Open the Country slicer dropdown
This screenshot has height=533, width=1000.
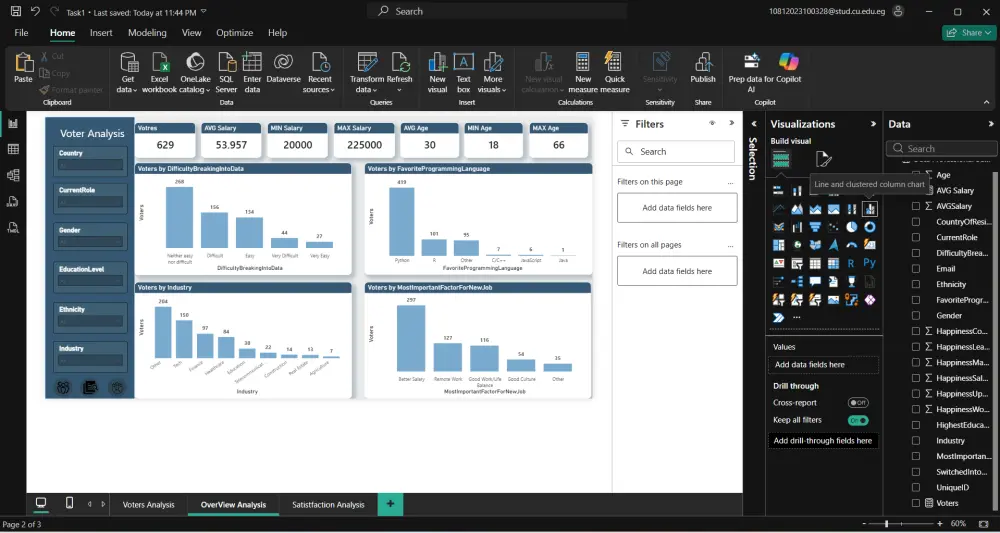point(91,166)
